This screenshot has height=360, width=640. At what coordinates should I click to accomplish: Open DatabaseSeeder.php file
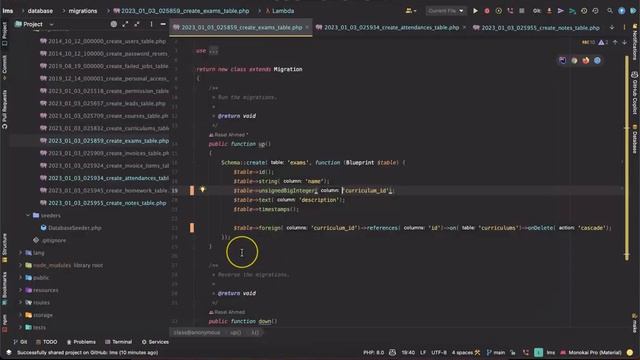click(x=71, y=228)
